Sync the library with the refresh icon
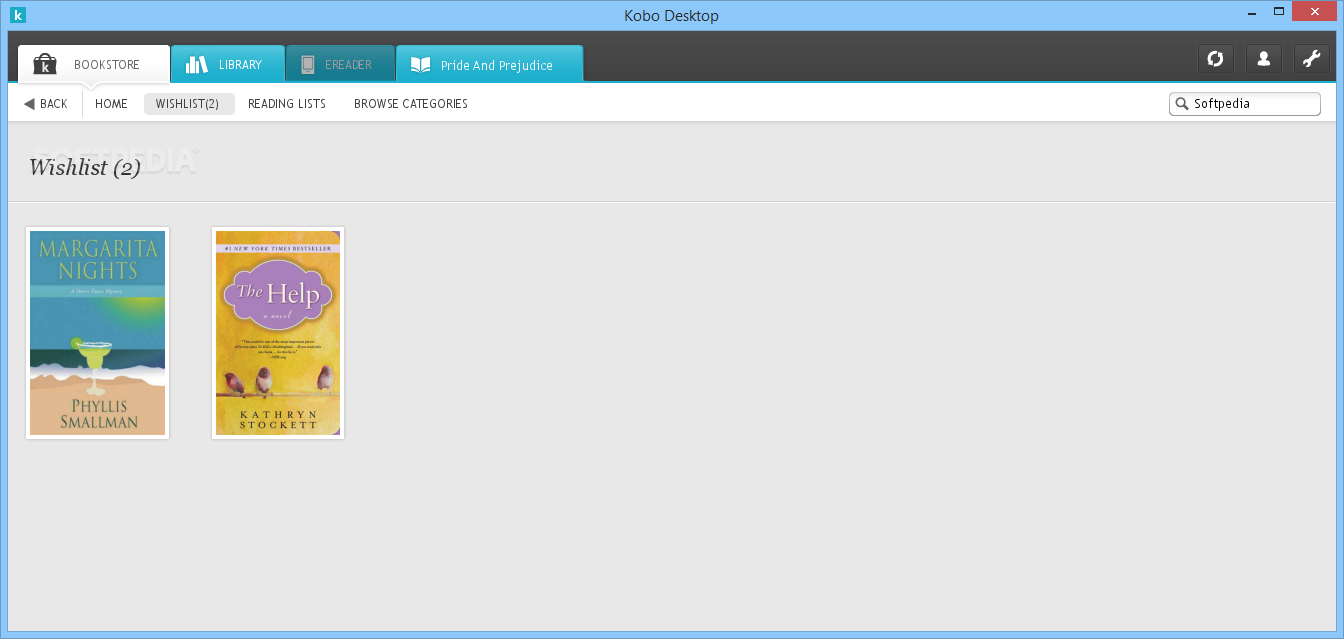1344x639 pixels. click(x=1215, y=59)
